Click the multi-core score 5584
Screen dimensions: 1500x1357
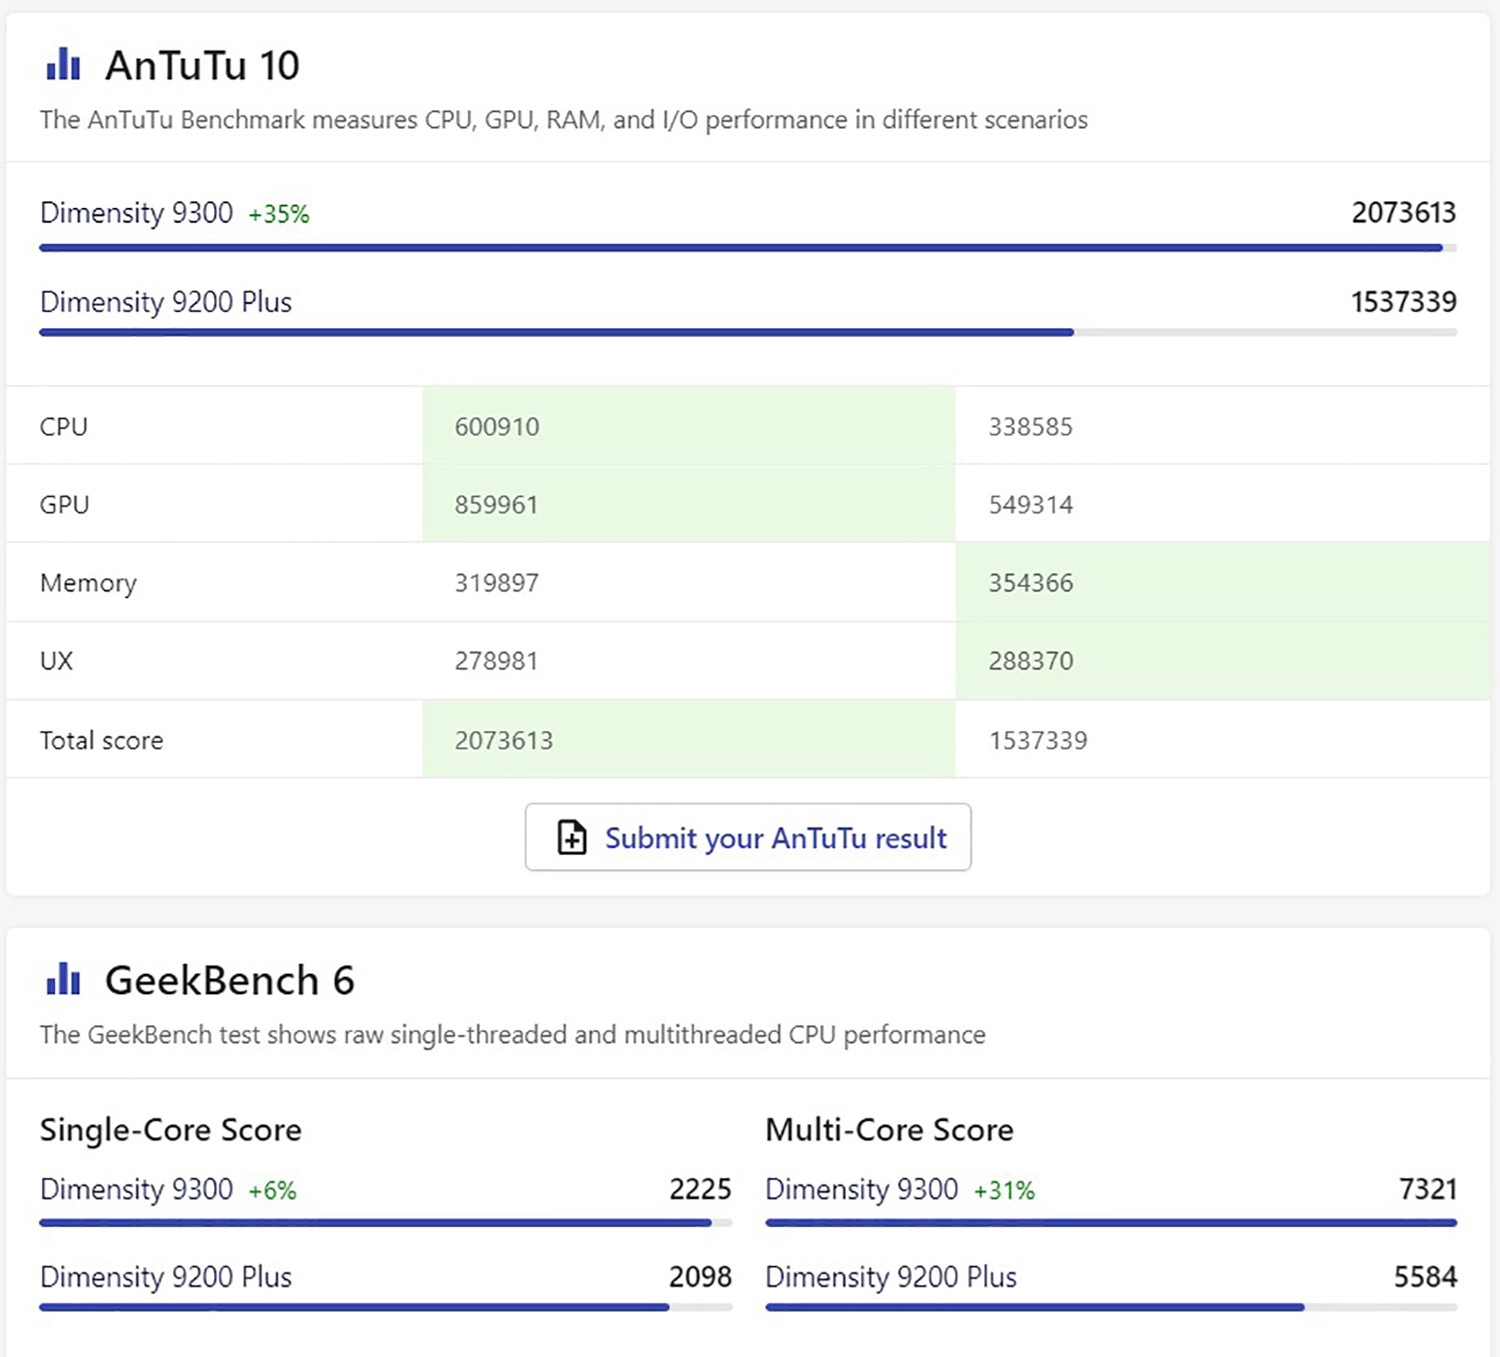coord(1425,1277)
